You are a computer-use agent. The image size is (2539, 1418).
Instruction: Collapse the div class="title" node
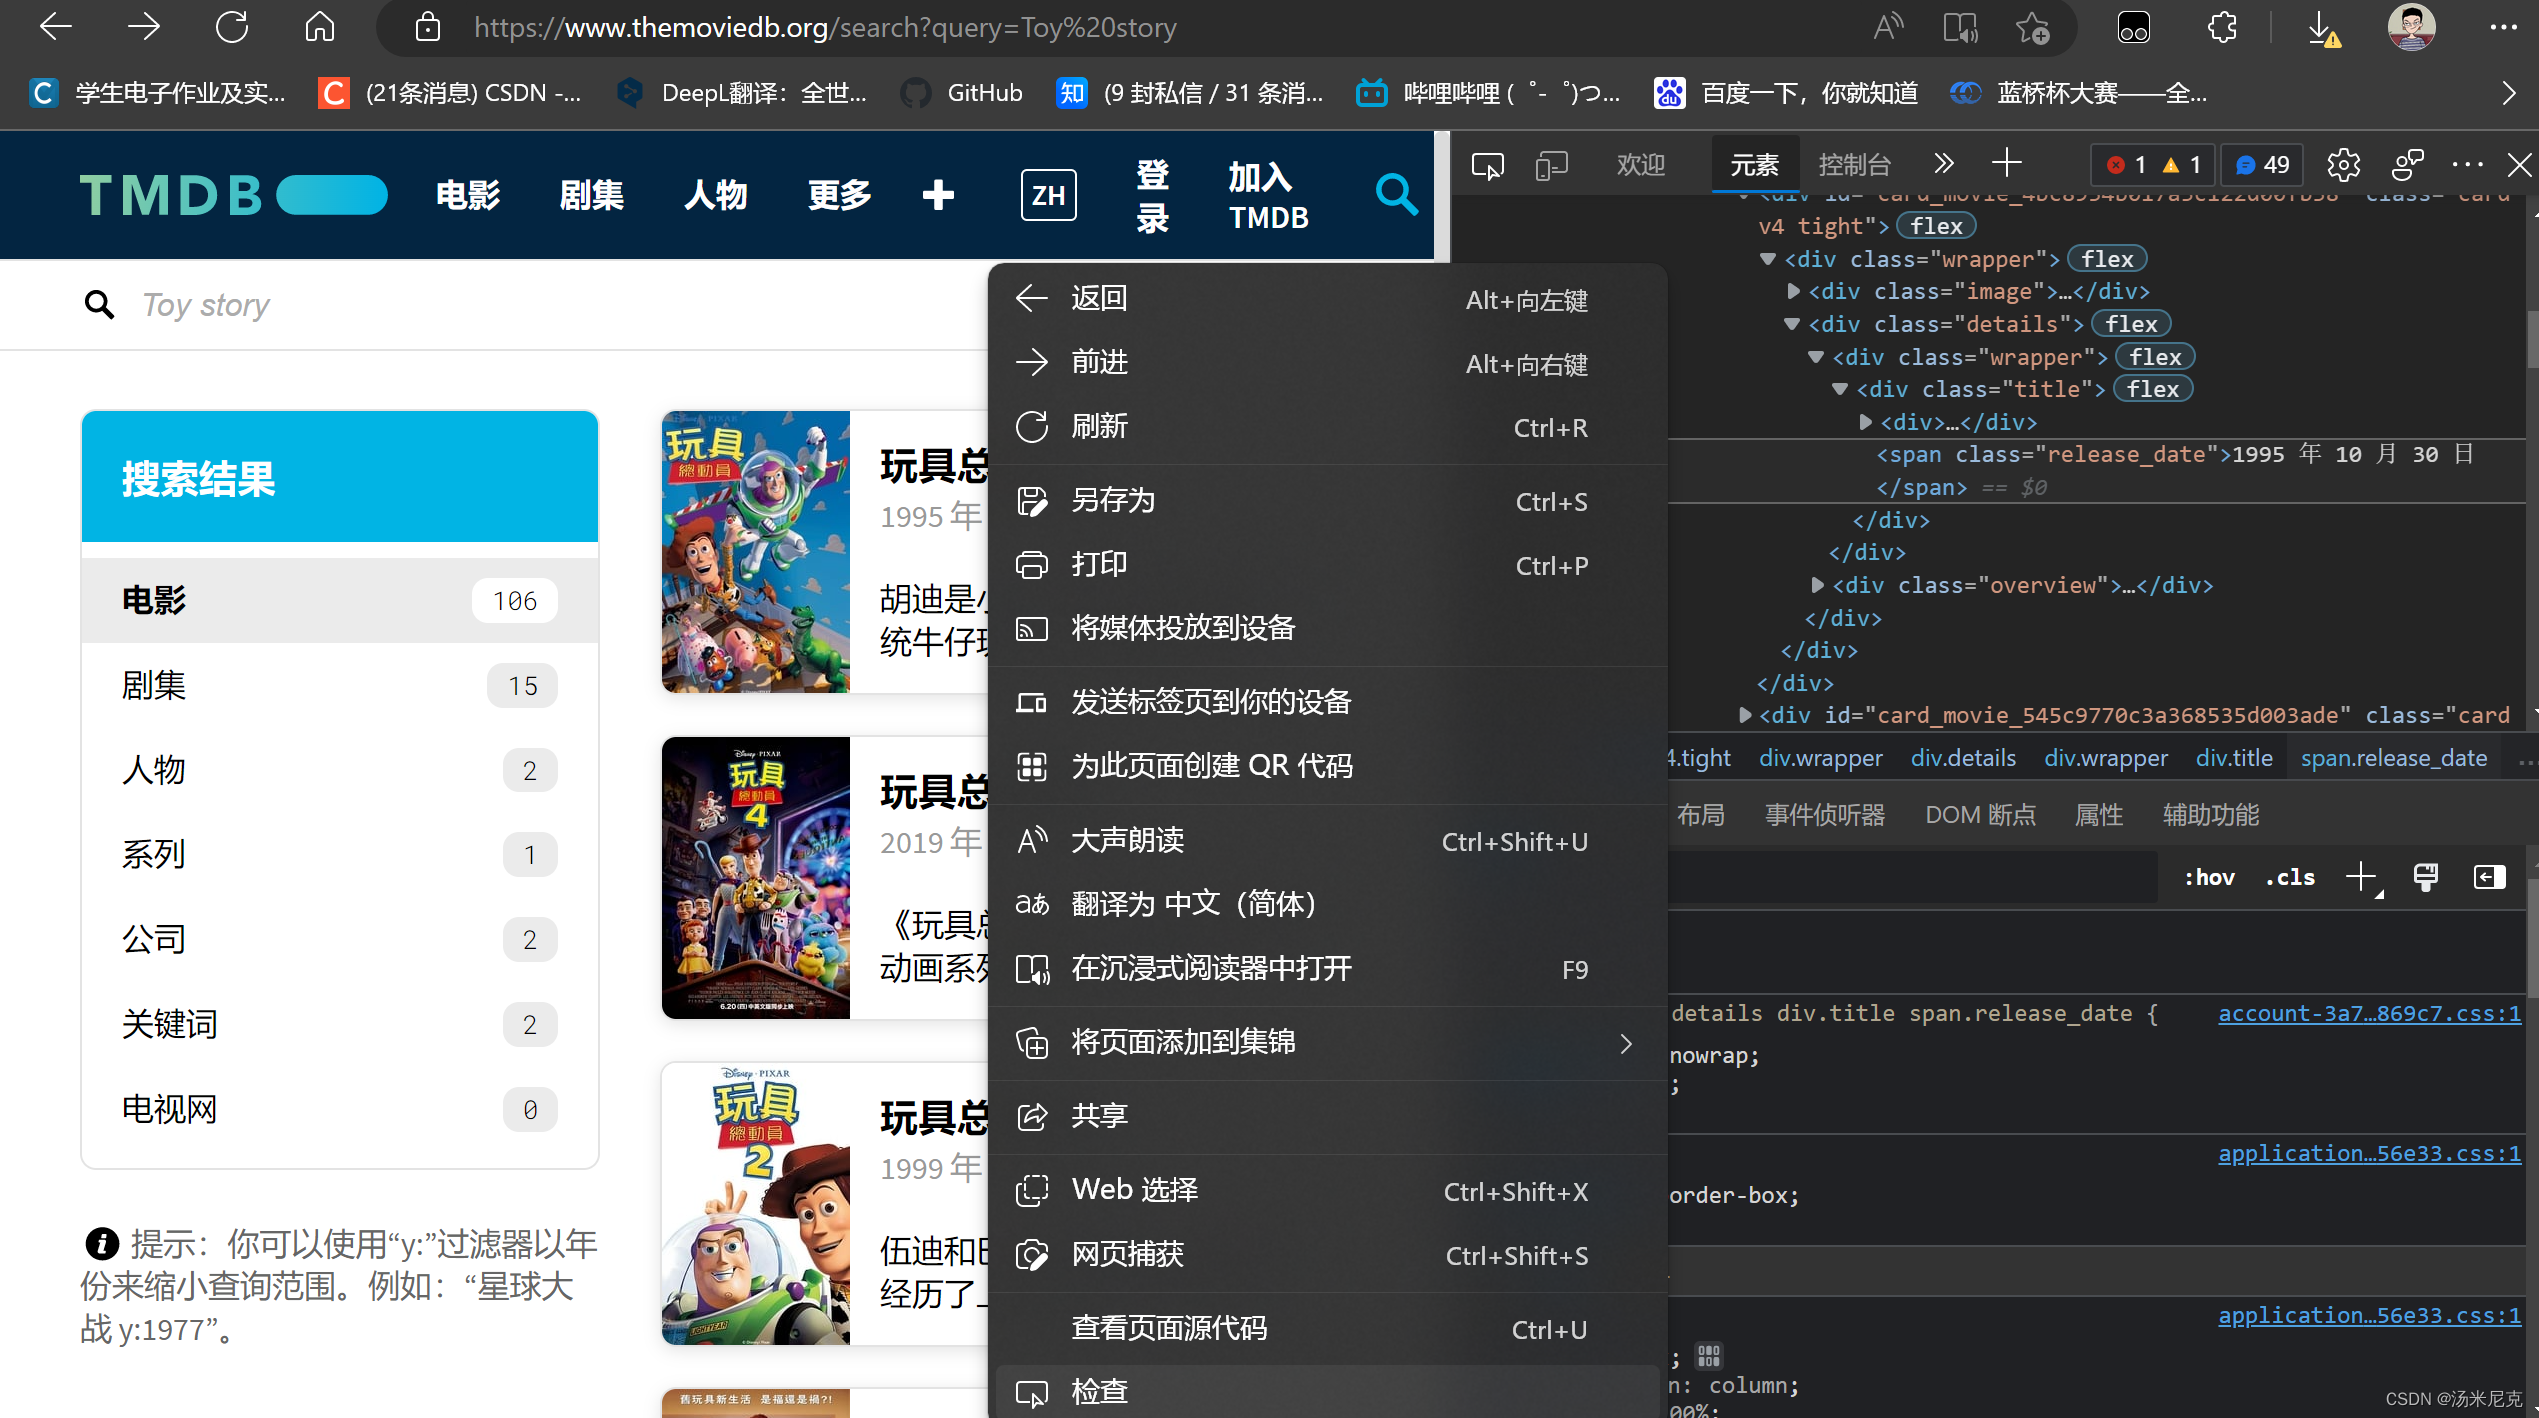pyautogui.click(x=1840, y=389)
